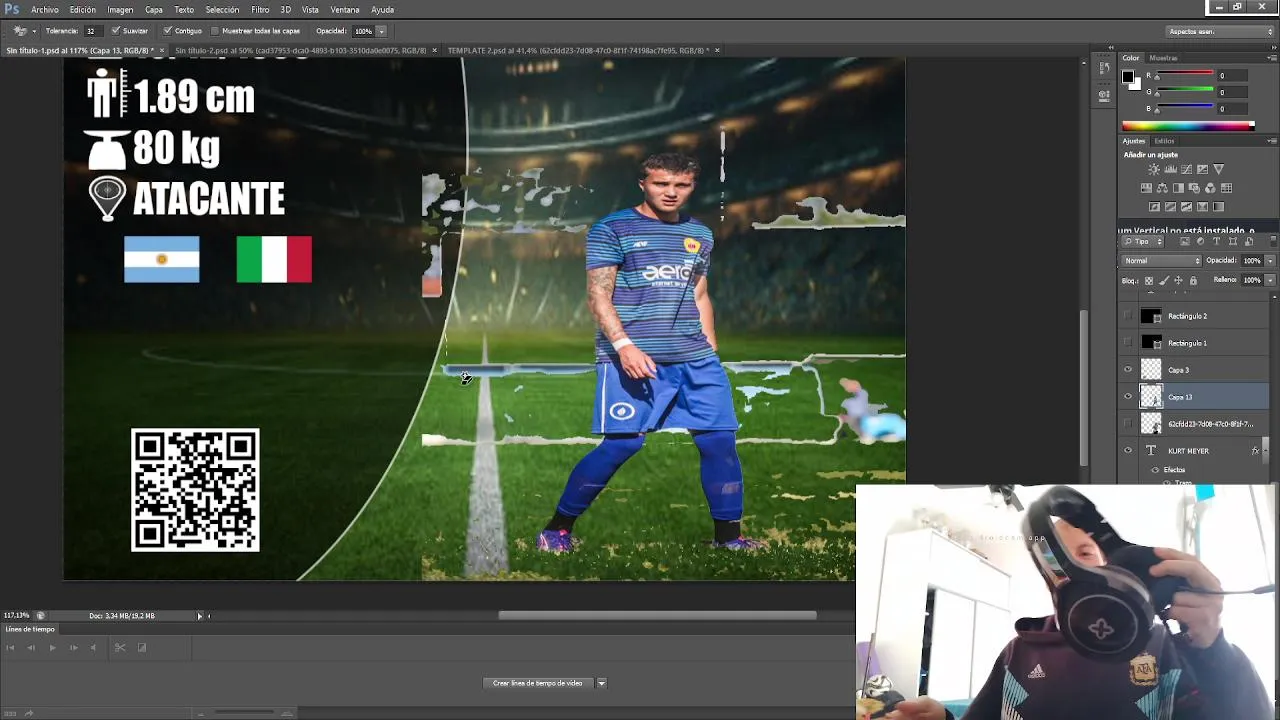Lock layer position move icon

point(1178,280)
